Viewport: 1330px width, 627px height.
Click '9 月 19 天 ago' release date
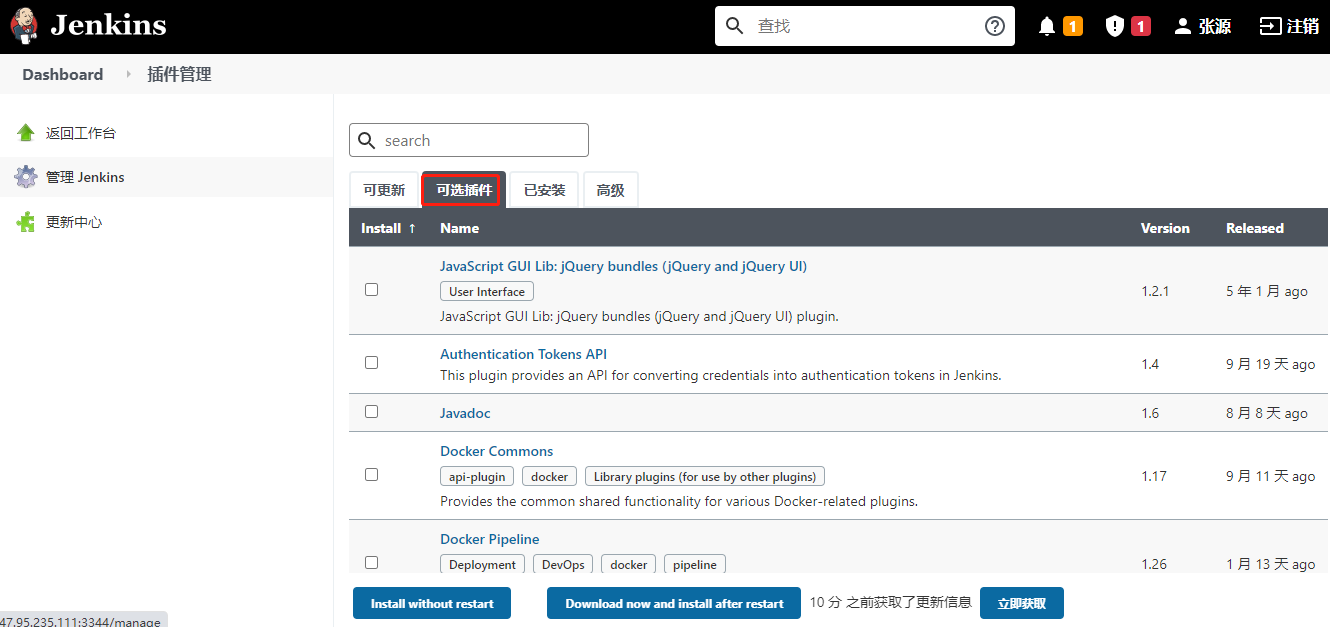click(x=1270, y=364)
